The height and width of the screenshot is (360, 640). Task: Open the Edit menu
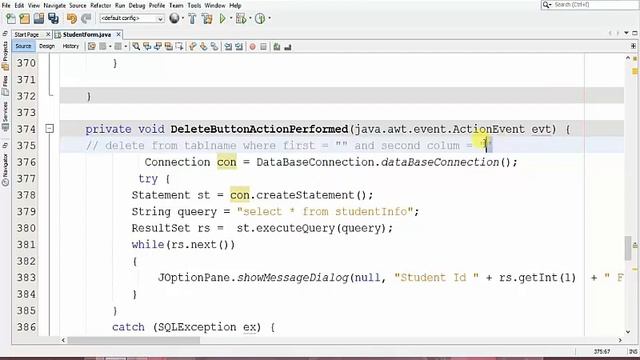pyautogui.click(x=19, y=6)
